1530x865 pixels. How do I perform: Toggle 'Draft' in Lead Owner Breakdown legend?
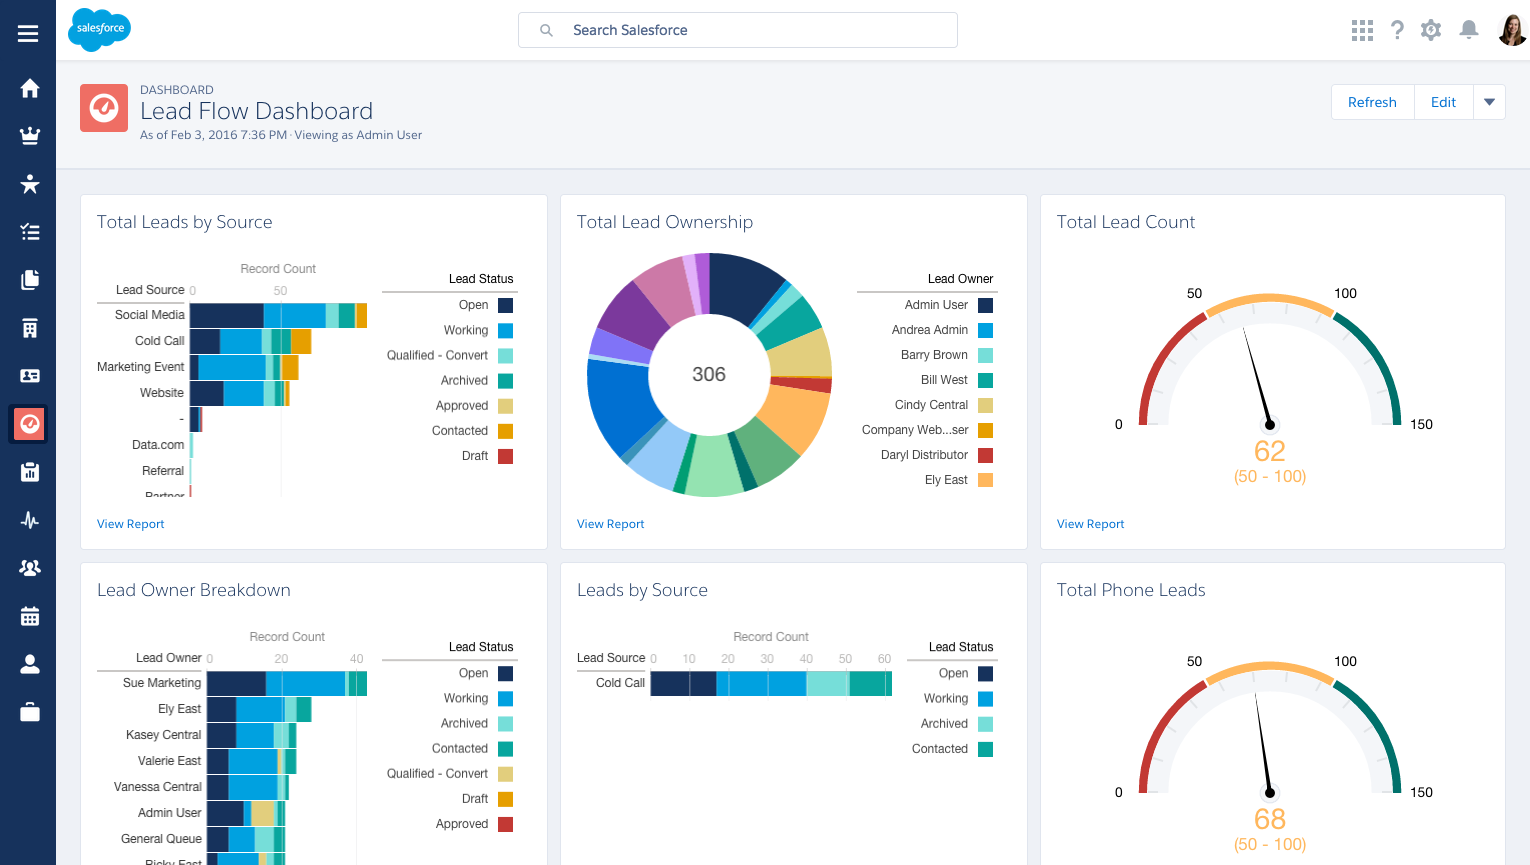(x=475, y=798)
